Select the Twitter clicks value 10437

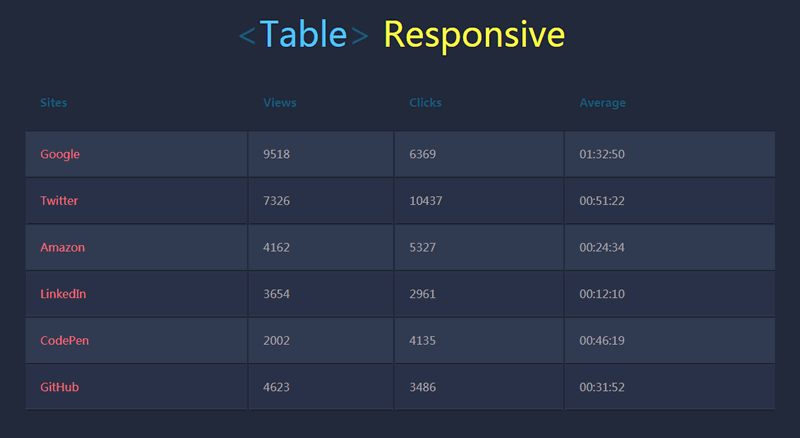point(426,201)
